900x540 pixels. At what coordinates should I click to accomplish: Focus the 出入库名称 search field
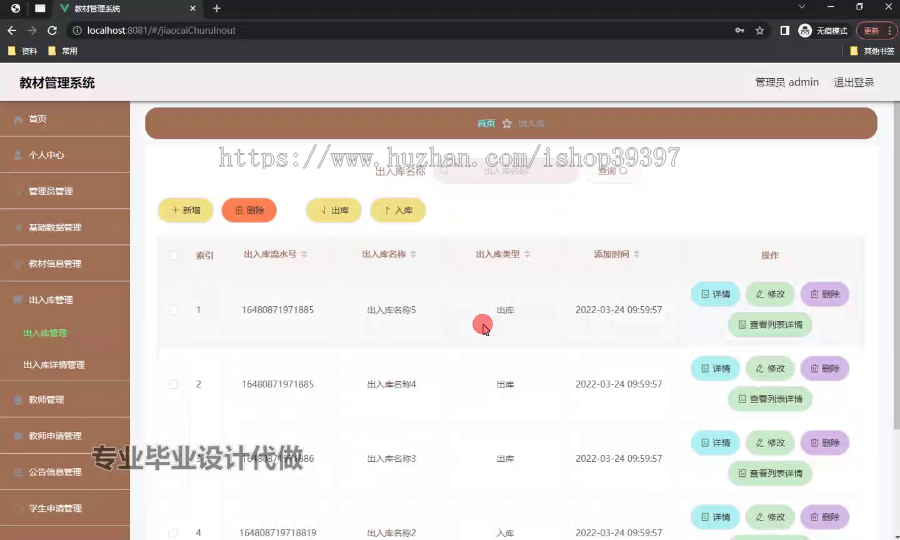pos(506,171)
